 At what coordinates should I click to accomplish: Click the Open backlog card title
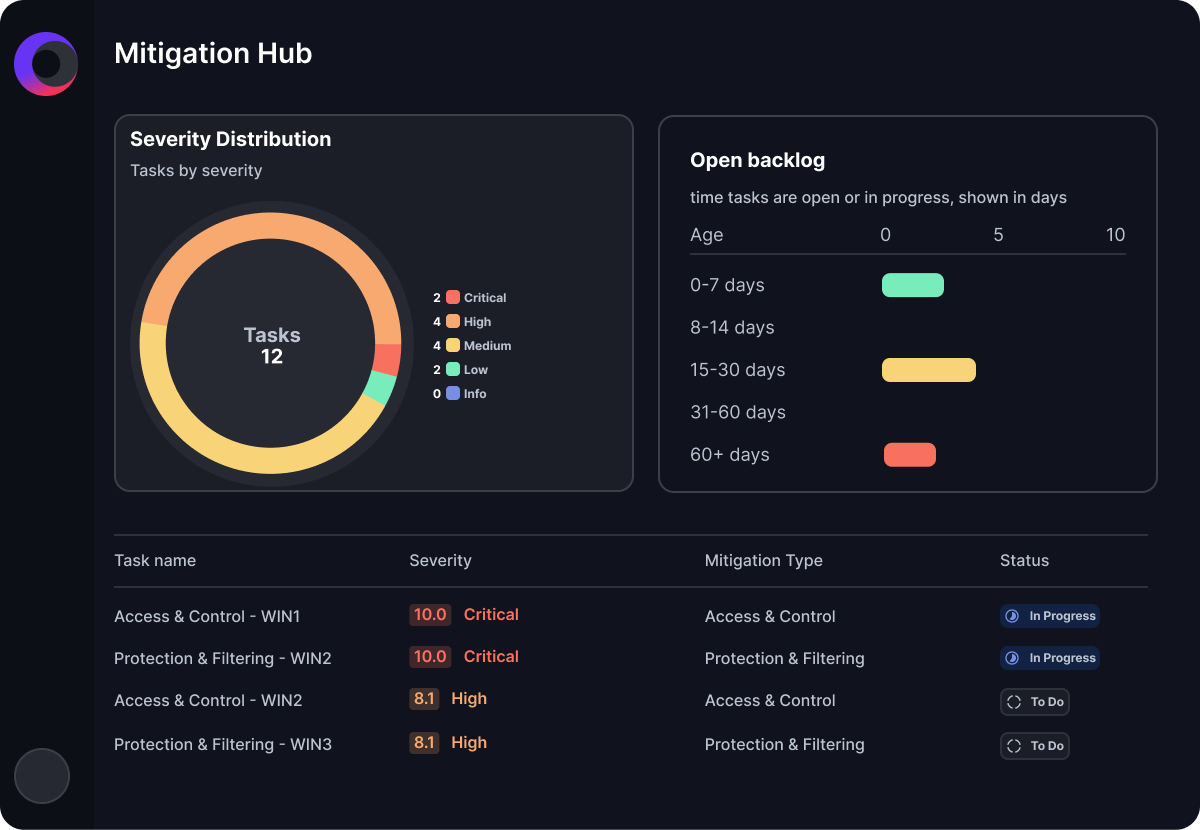coord(758,160)
